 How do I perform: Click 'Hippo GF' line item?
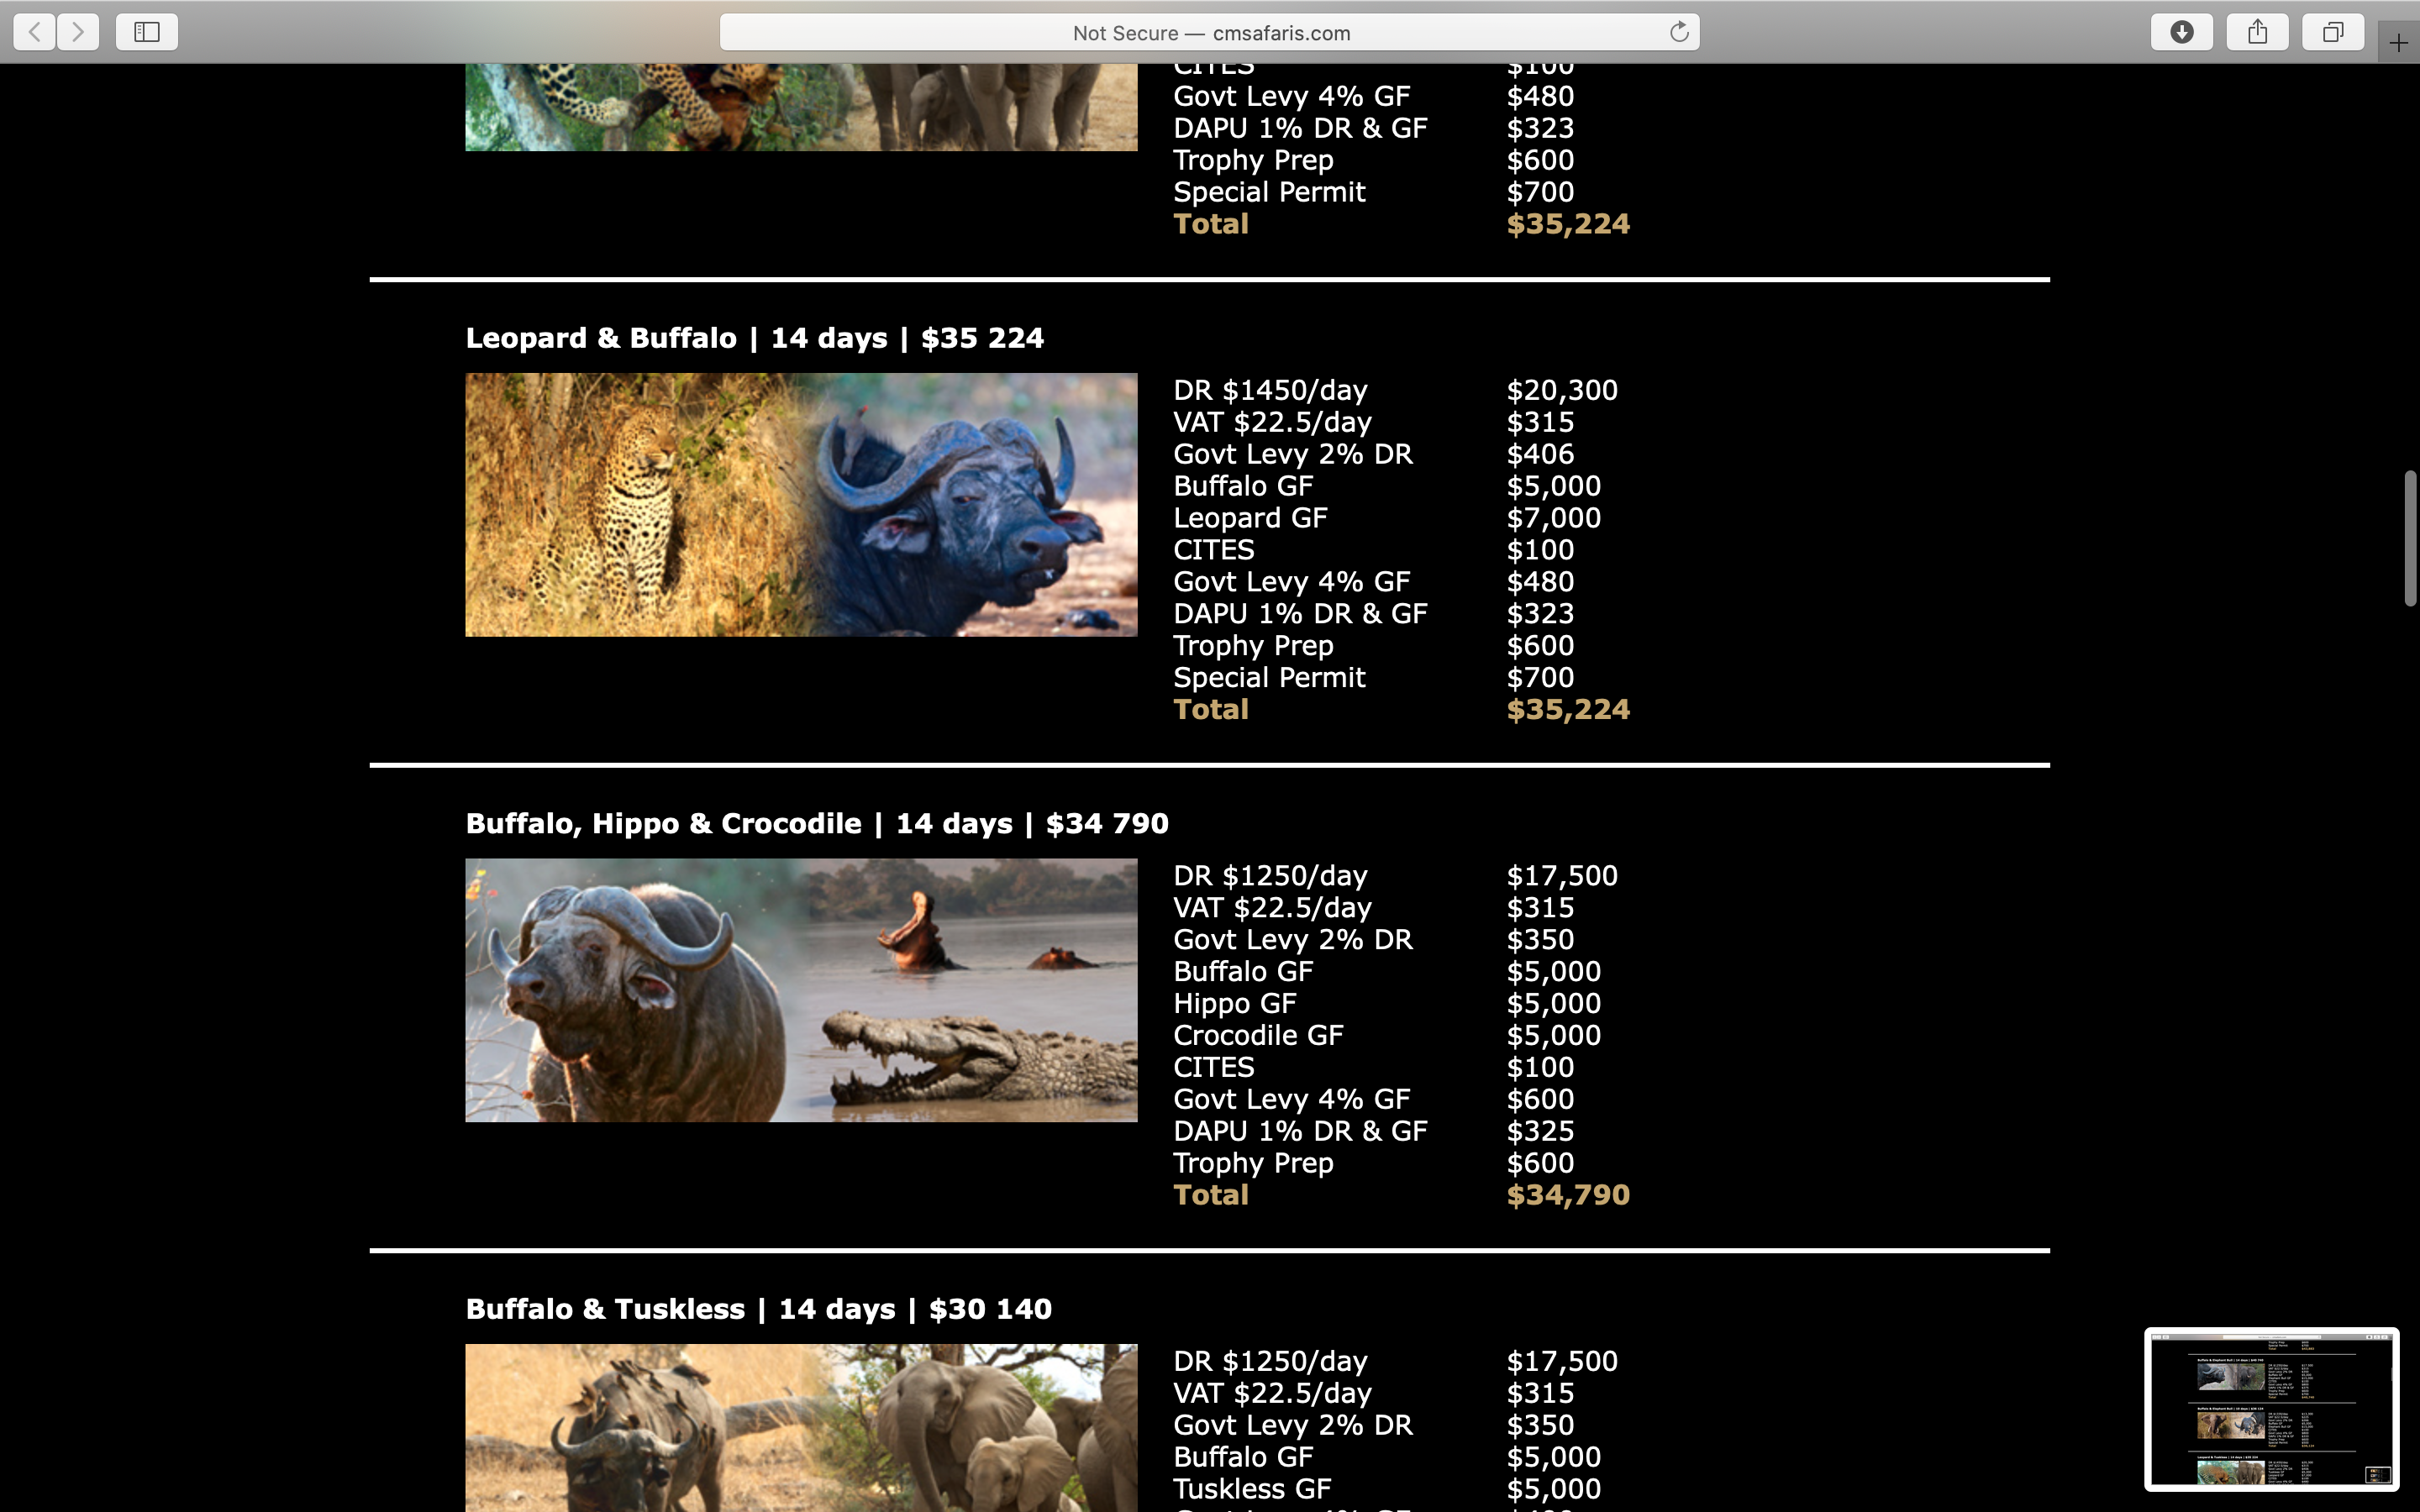pyautogui.click(x=1235, y=1003)
